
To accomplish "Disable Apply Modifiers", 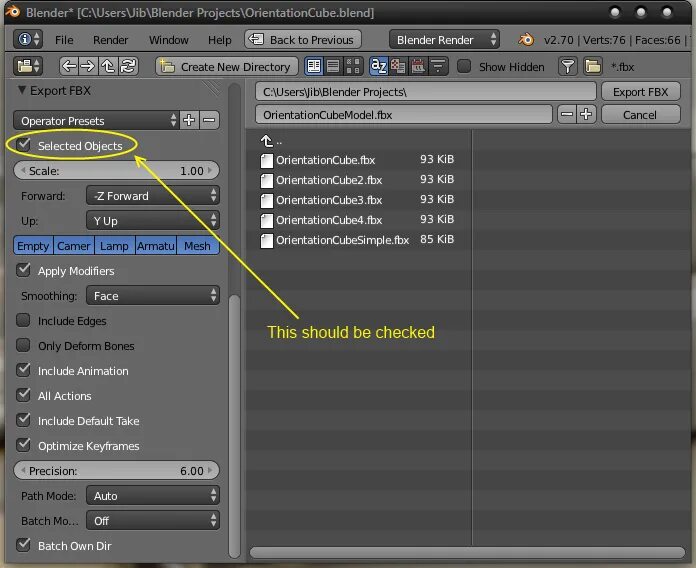I will coord(23,270).
